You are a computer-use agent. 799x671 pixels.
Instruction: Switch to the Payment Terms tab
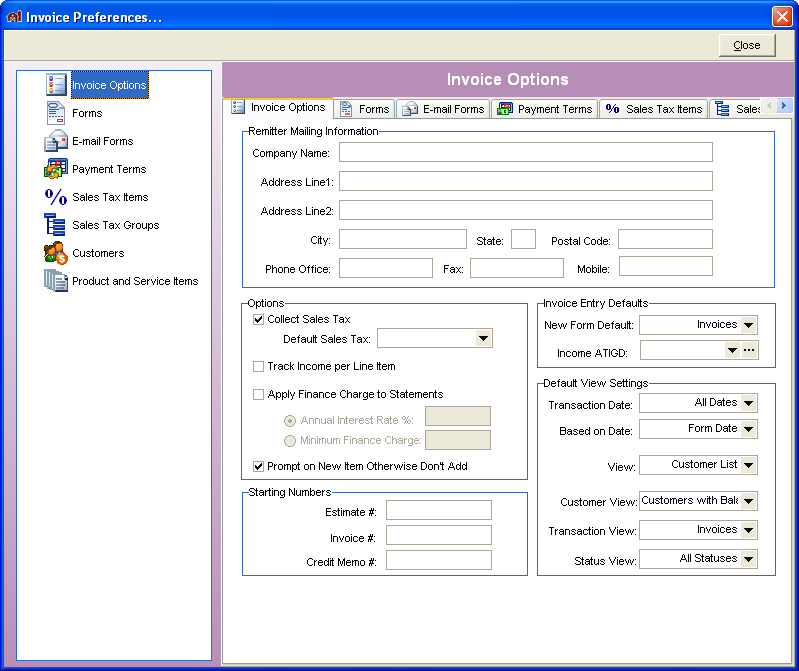point(545,109)
